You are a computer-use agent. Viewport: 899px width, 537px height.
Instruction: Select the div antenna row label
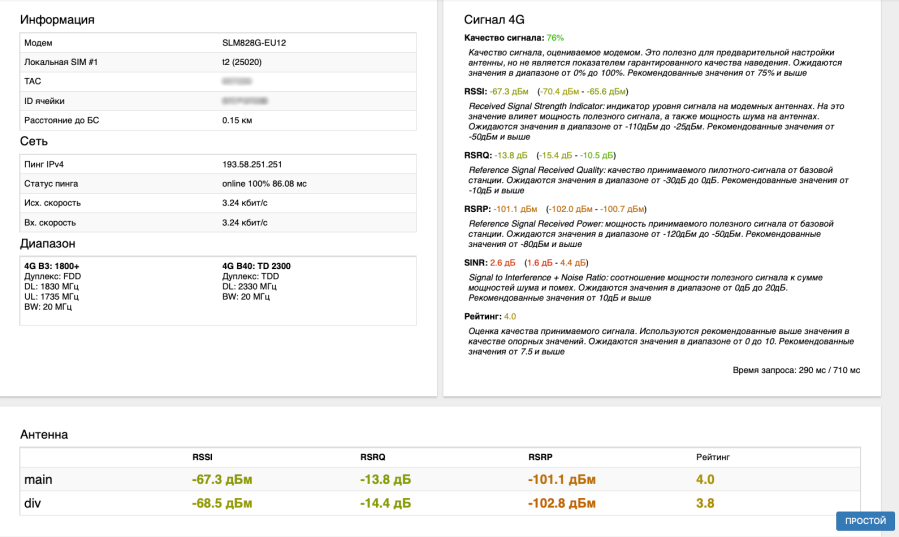(x=32, y=503)
